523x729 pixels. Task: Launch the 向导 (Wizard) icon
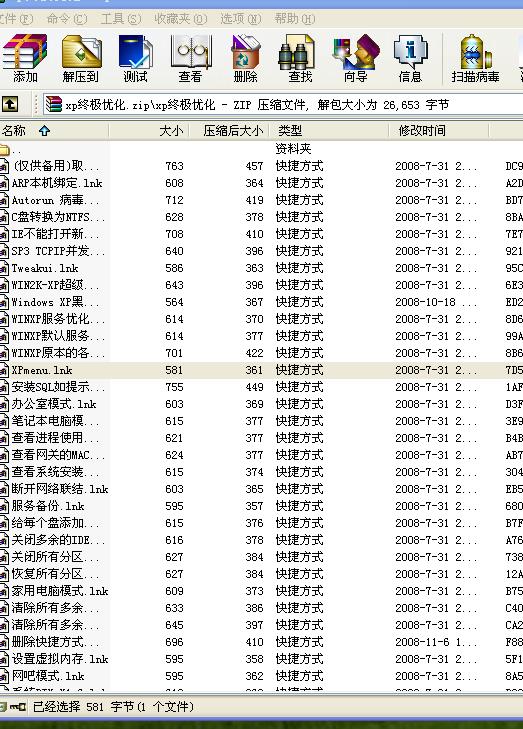(356, 59)
